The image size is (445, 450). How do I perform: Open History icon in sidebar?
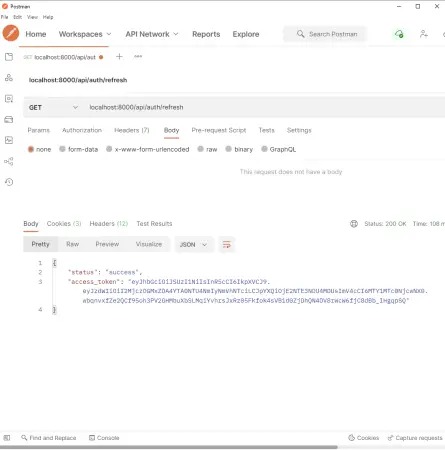point(9,182)
